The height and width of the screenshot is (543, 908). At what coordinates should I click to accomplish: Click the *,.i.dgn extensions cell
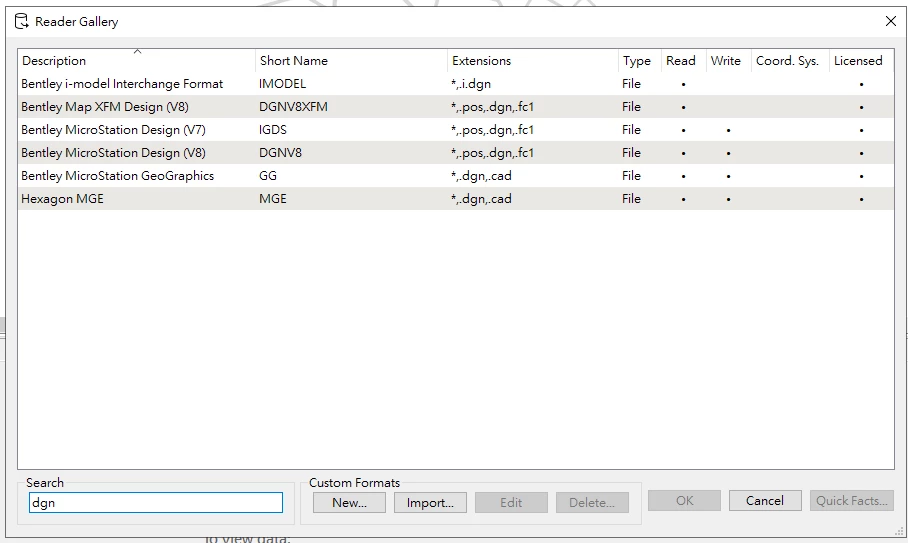coord(471,84)
